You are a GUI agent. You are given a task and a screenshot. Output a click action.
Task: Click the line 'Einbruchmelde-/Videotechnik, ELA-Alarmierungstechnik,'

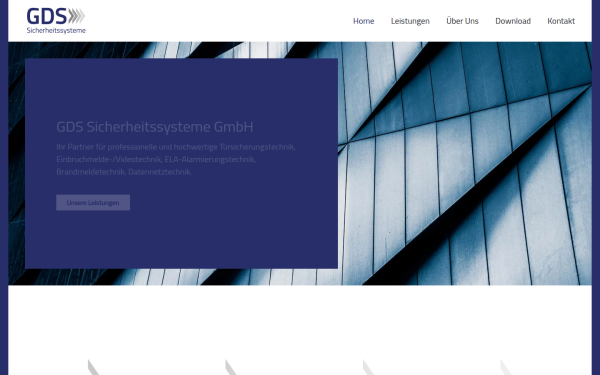coord(156,159)
